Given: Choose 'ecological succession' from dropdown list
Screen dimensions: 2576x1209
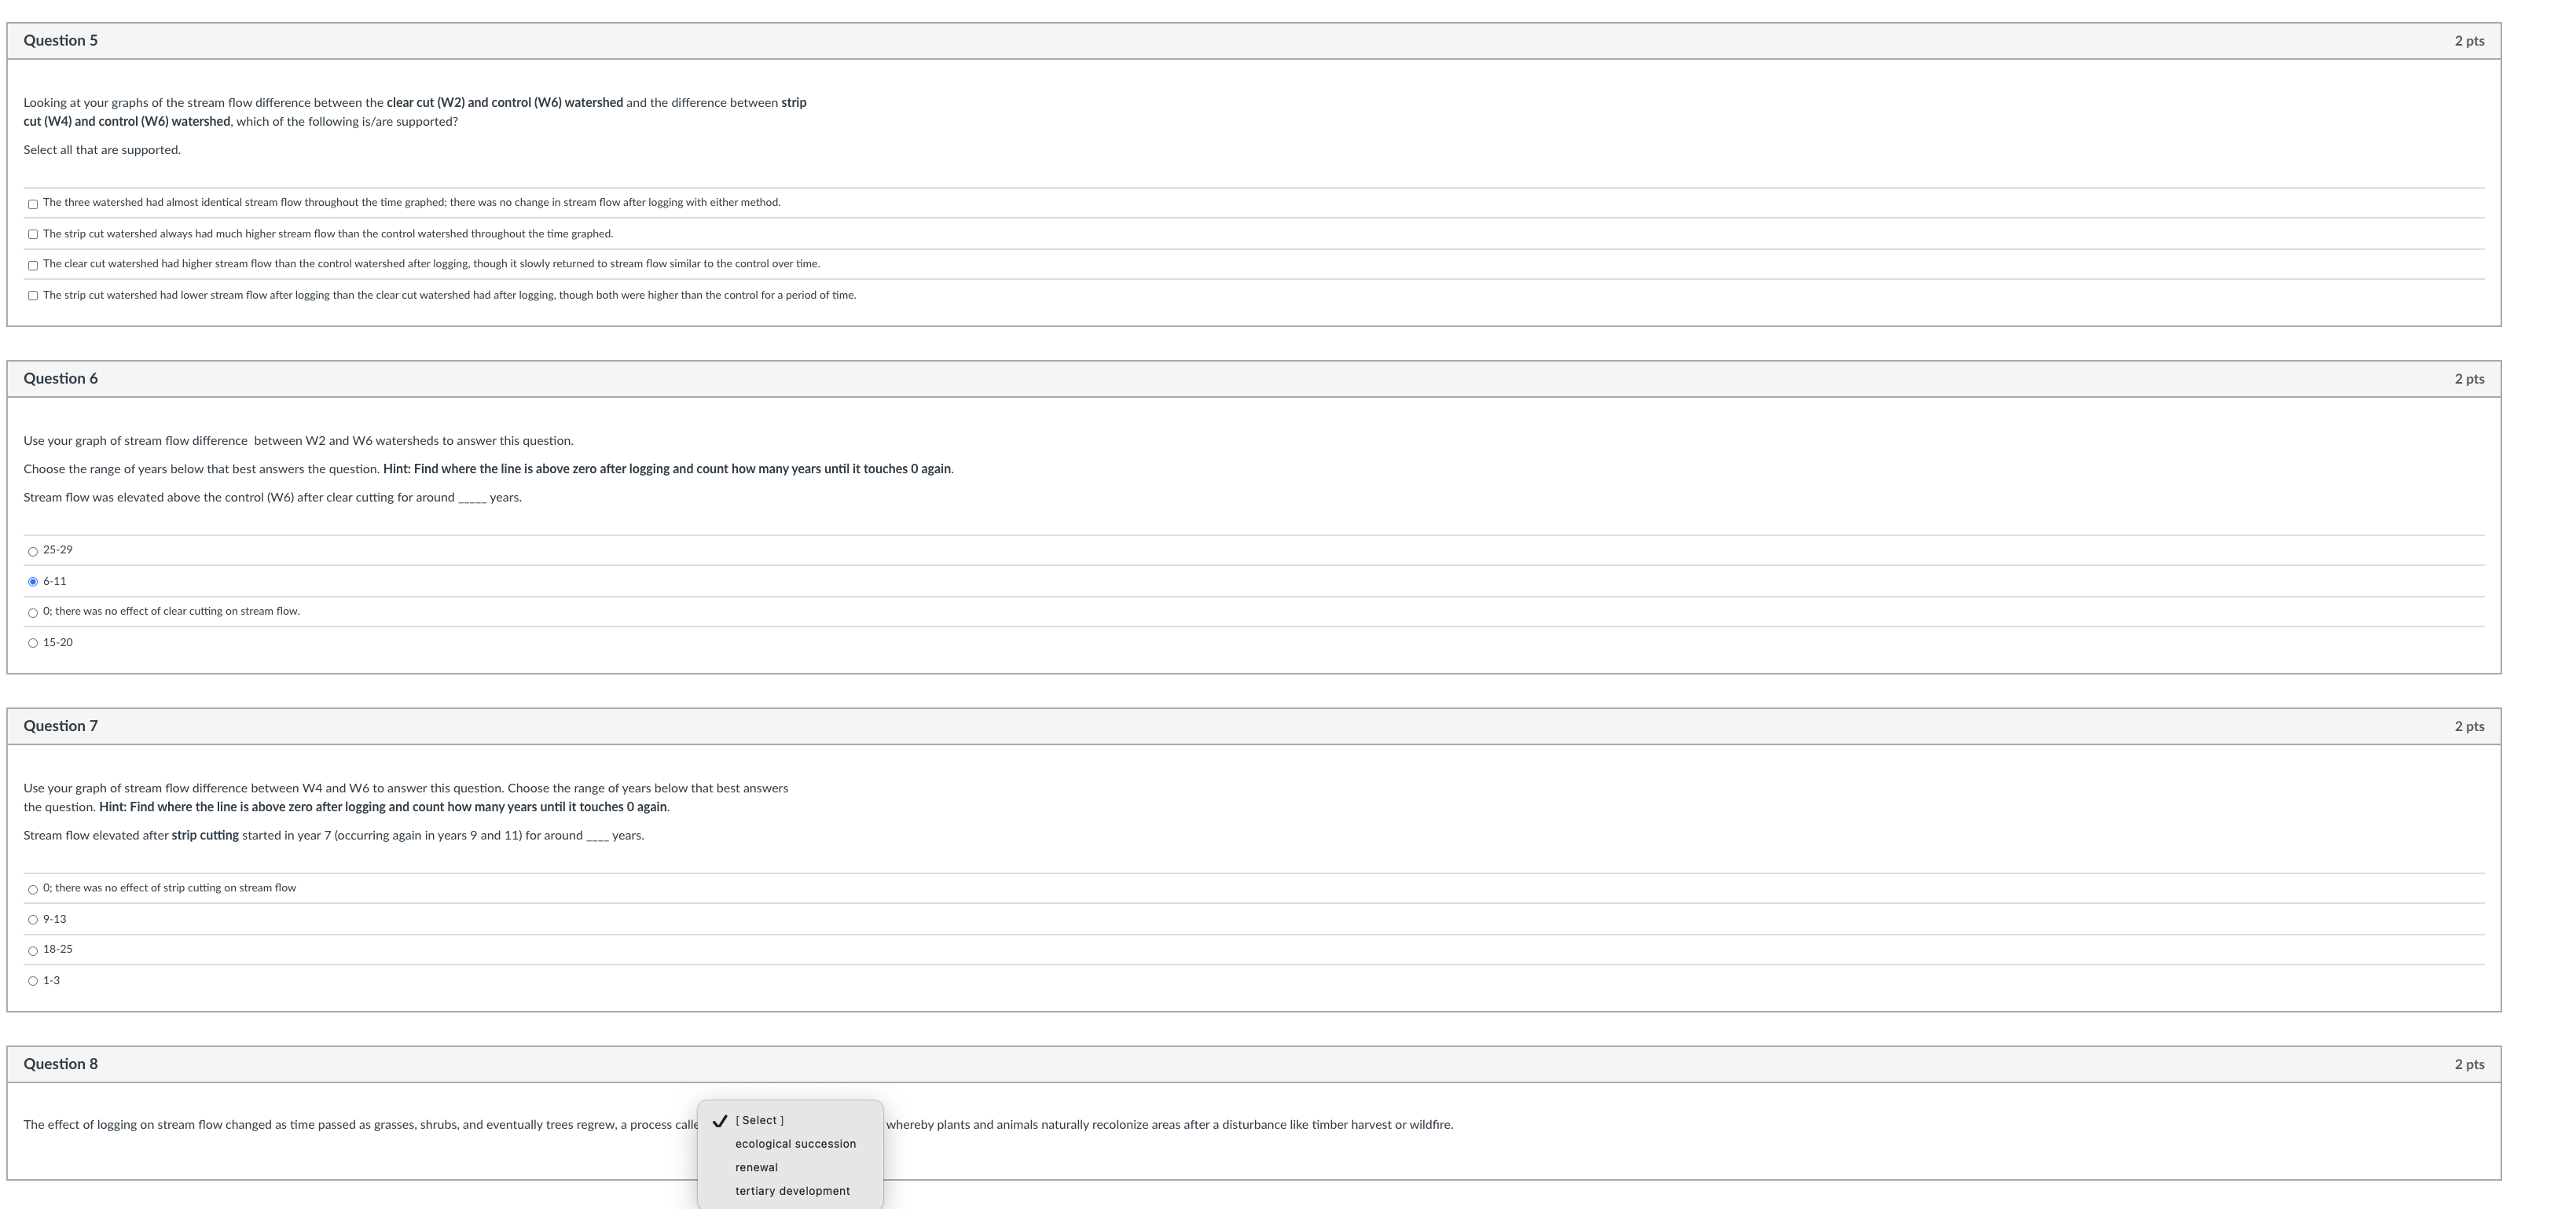Looking at the screenshot, I should pyautogui.click(x=795, y=1144).
